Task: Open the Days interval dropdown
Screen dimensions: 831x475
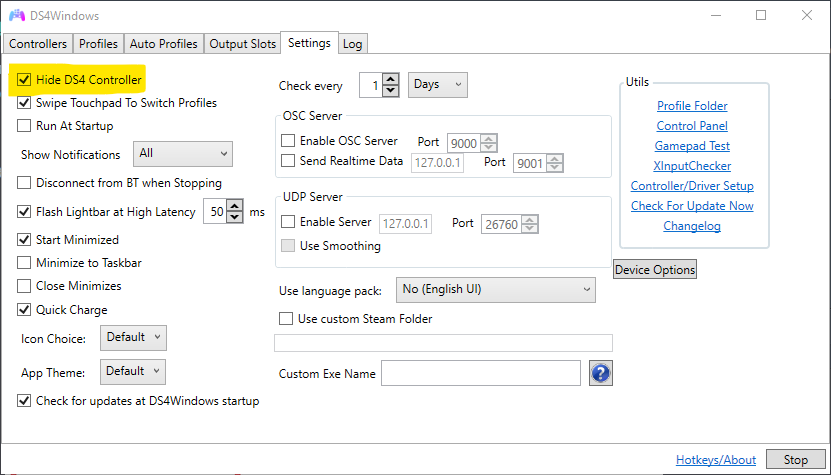Action: pyautogui.click(x=438, y=85)
